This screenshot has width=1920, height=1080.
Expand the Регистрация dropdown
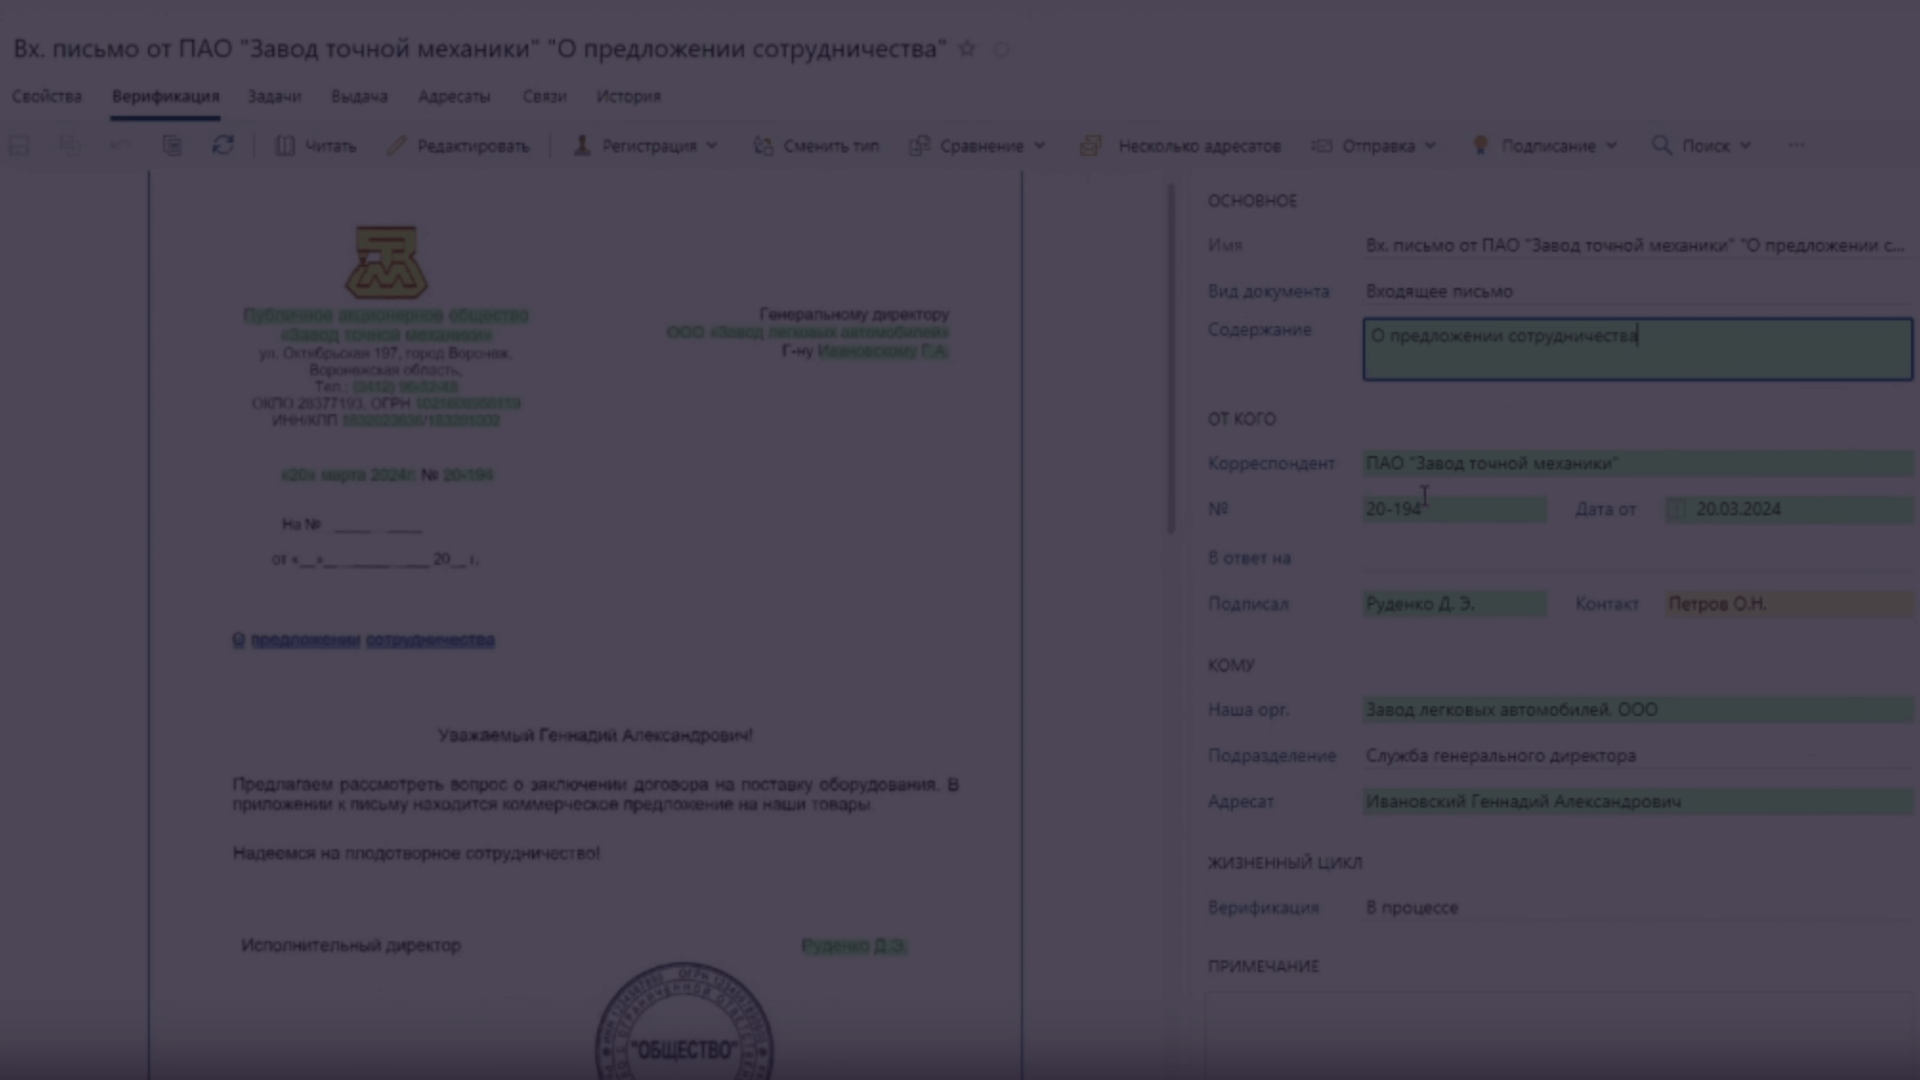pos(646,146)
